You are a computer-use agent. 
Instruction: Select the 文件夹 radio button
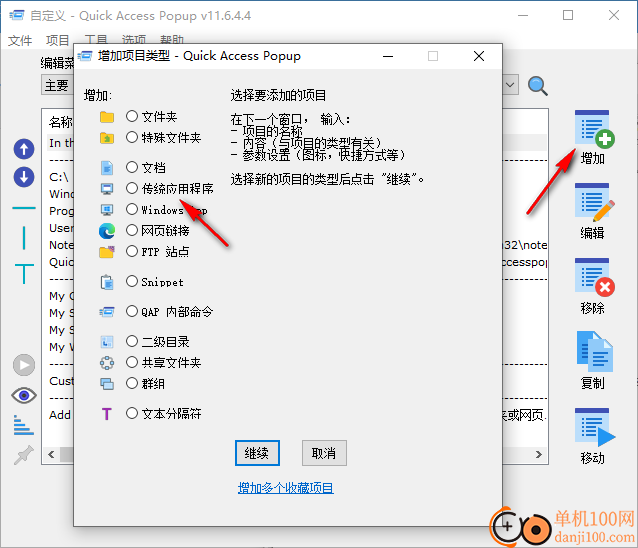[131, 116]
